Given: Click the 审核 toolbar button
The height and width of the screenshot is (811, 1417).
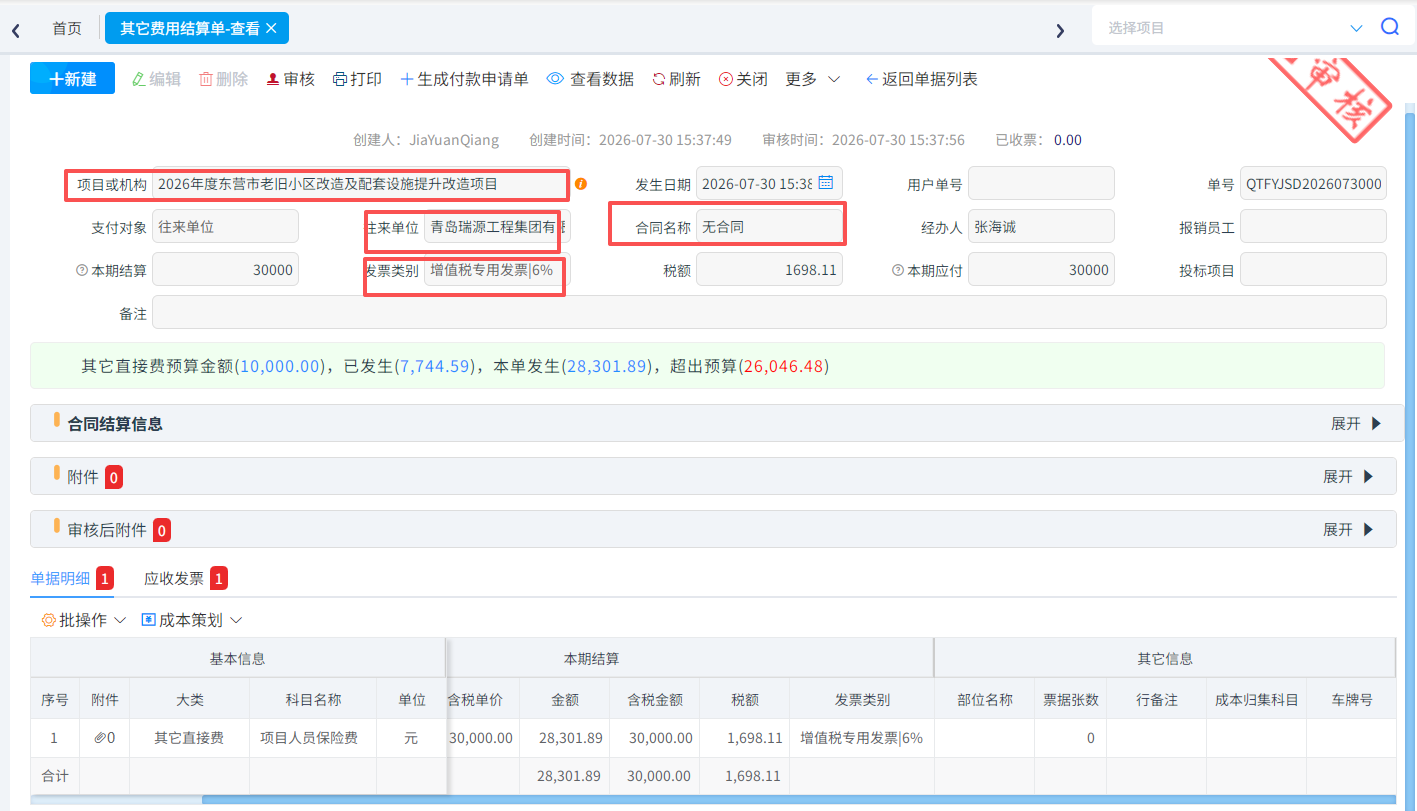Looking at the screenshot, I should (291, 79).
